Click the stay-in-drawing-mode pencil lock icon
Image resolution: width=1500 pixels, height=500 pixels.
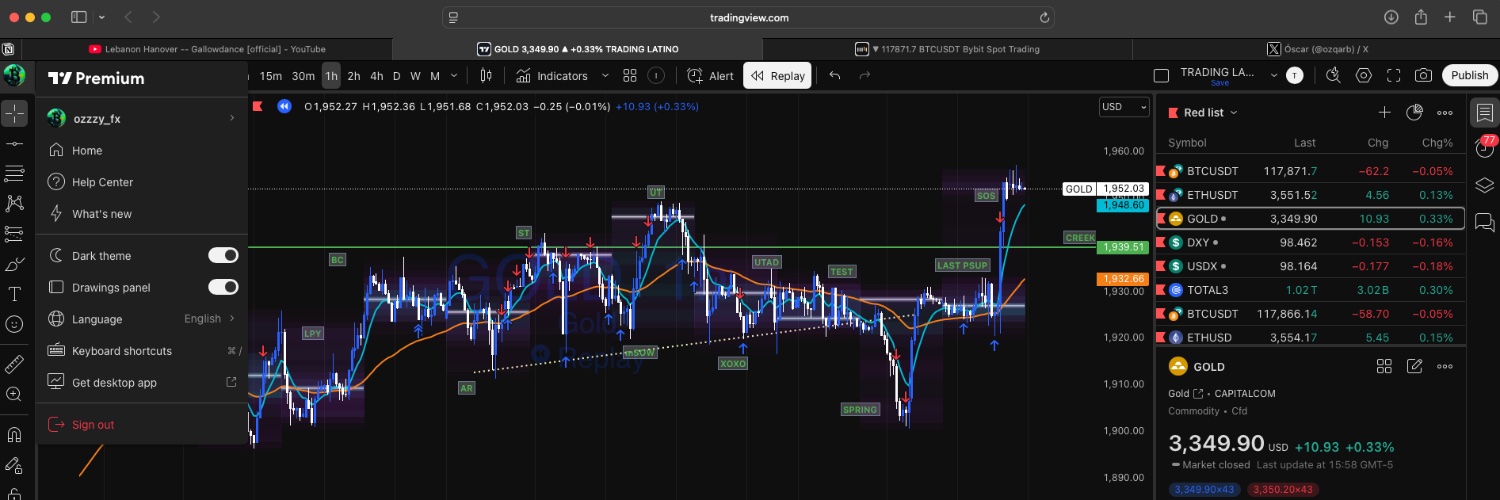(14, 465)
